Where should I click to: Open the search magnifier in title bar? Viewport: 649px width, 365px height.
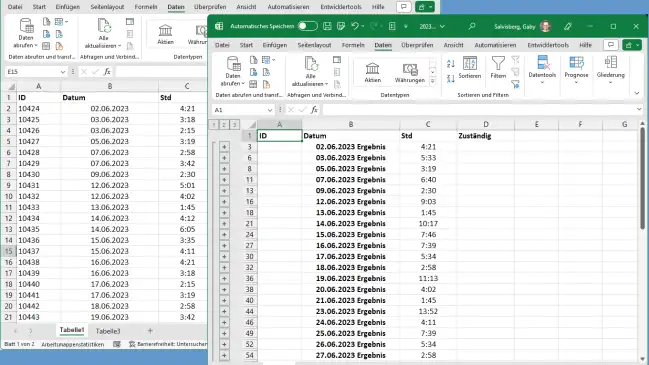tap(472, 26)
